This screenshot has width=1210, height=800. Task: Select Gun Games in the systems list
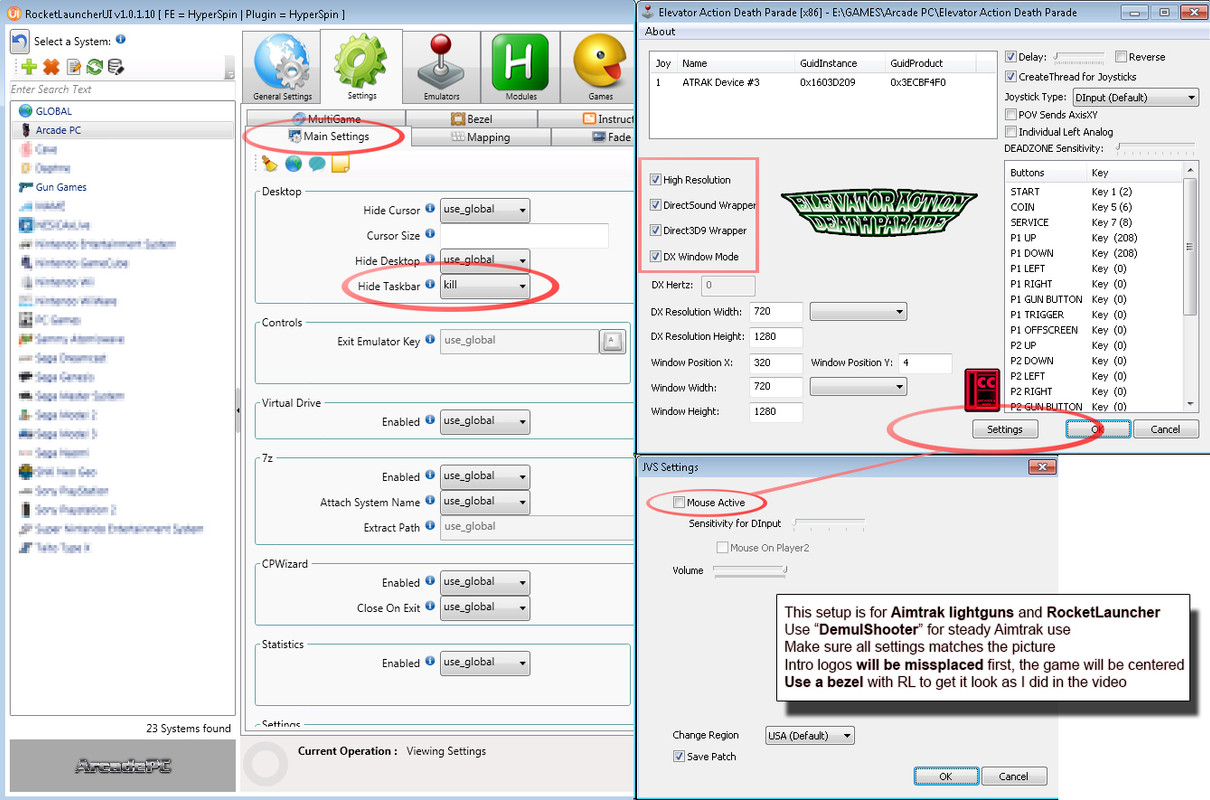coord(61,187)
